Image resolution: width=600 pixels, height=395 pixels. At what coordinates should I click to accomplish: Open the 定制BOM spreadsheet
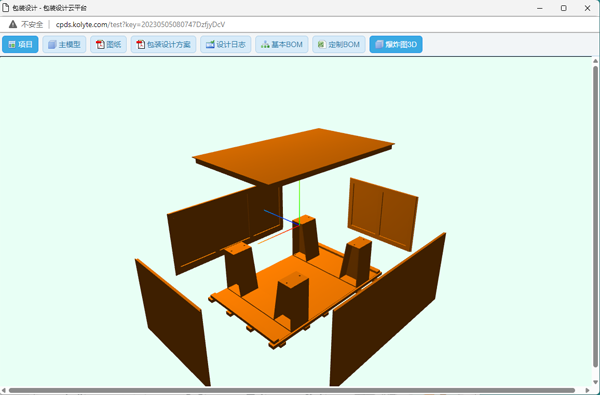click(339, 44)
